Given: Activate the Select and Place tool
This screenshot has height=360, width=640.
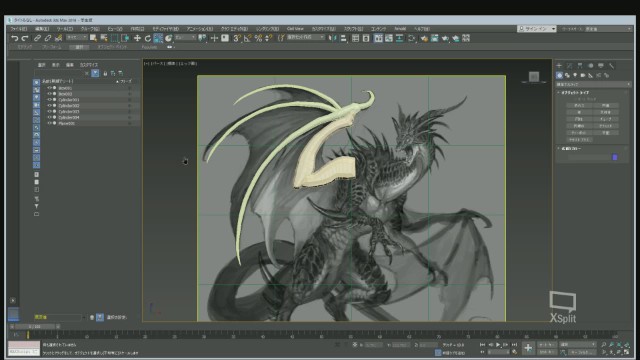Looking at the screenshot, I should [169, 38].
